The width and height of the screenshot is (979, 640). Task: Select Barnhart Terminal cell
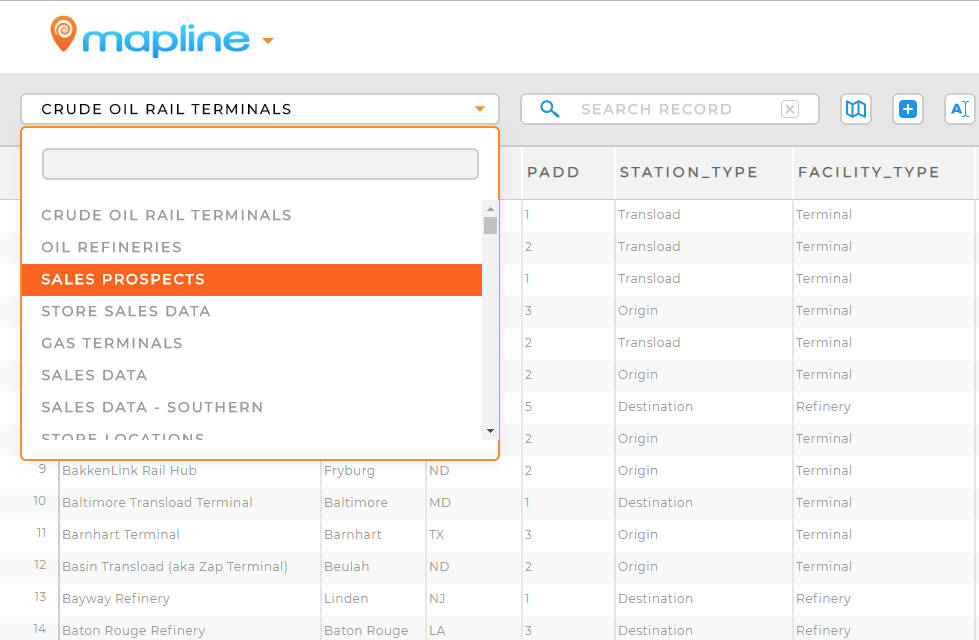tap(190, 534)
